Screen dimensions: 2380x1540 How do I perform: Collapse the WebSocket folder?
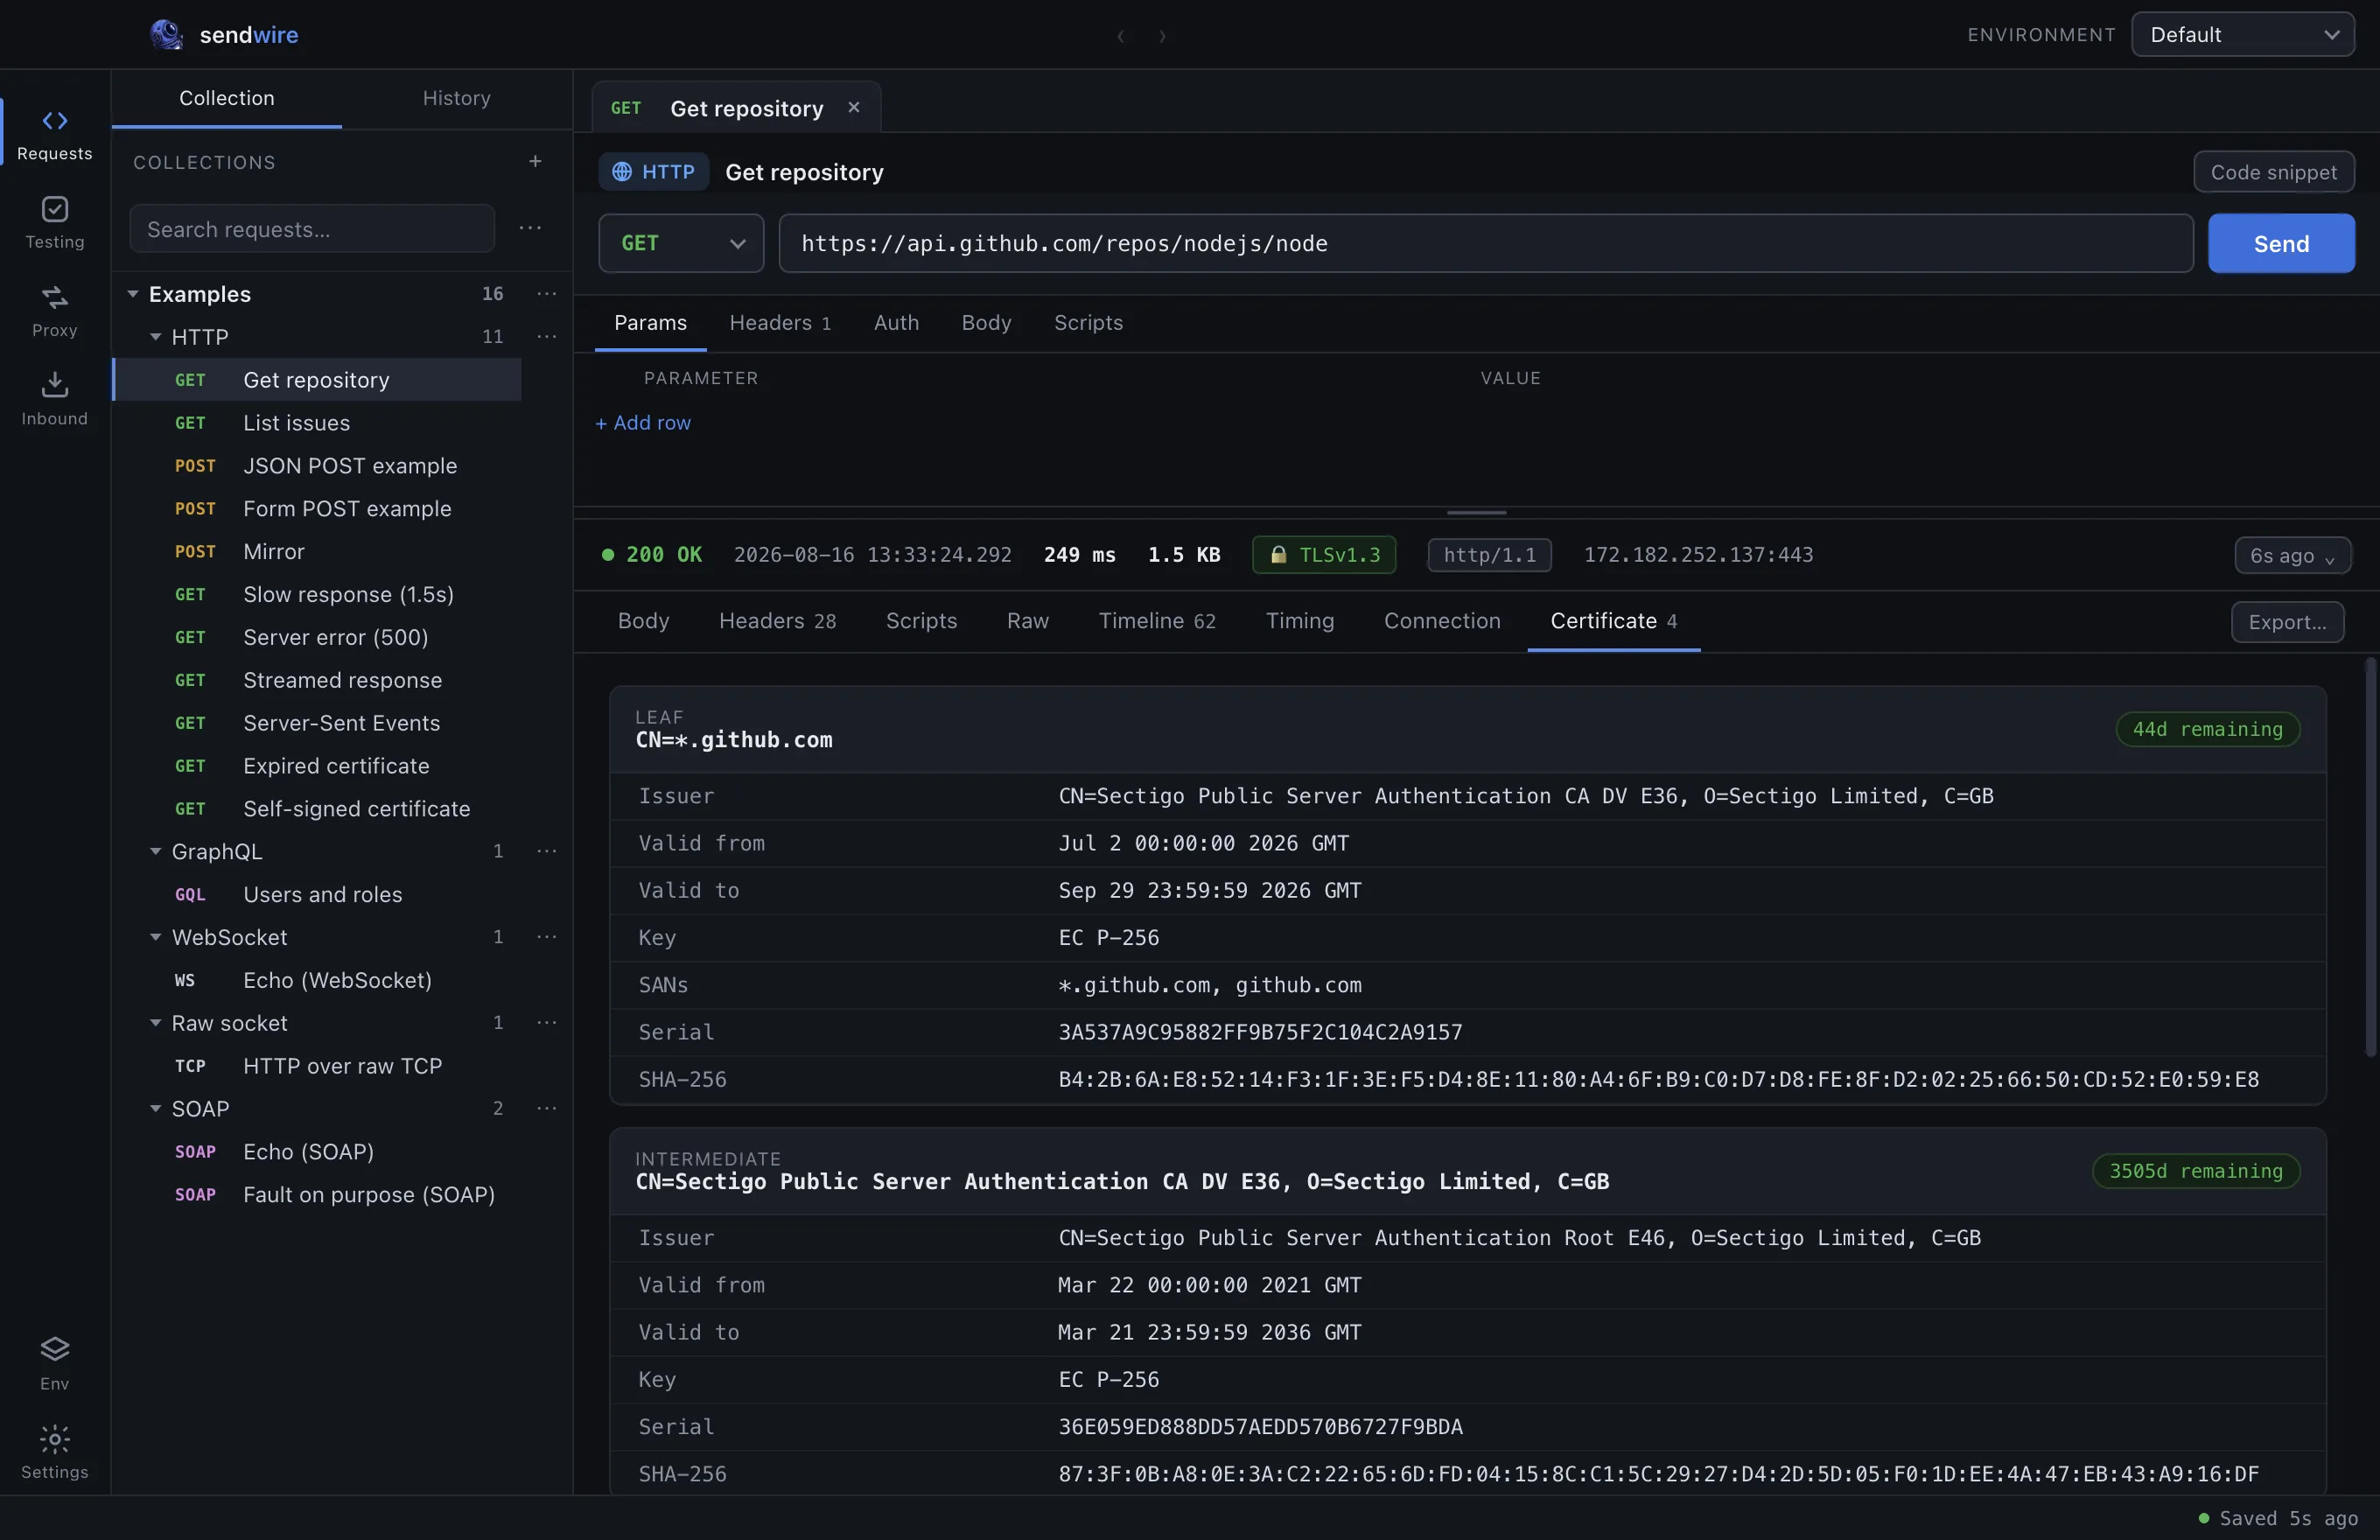(155, 937)
